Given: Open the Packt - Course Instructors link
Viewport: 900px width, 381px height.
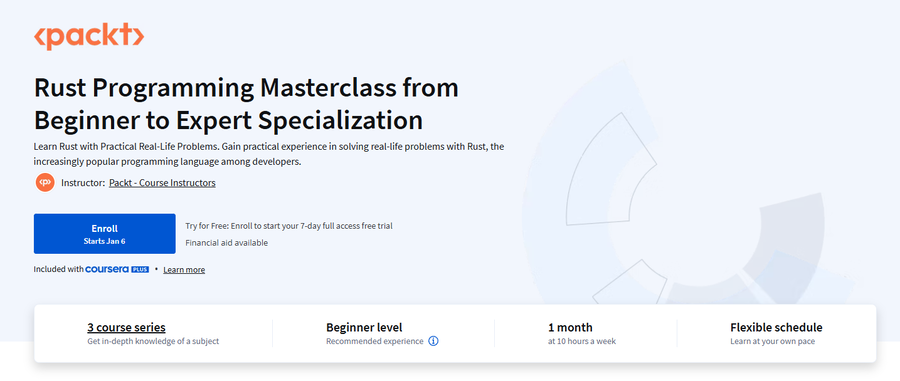Looking at the screenshot, I should click(x=162, y=183).
